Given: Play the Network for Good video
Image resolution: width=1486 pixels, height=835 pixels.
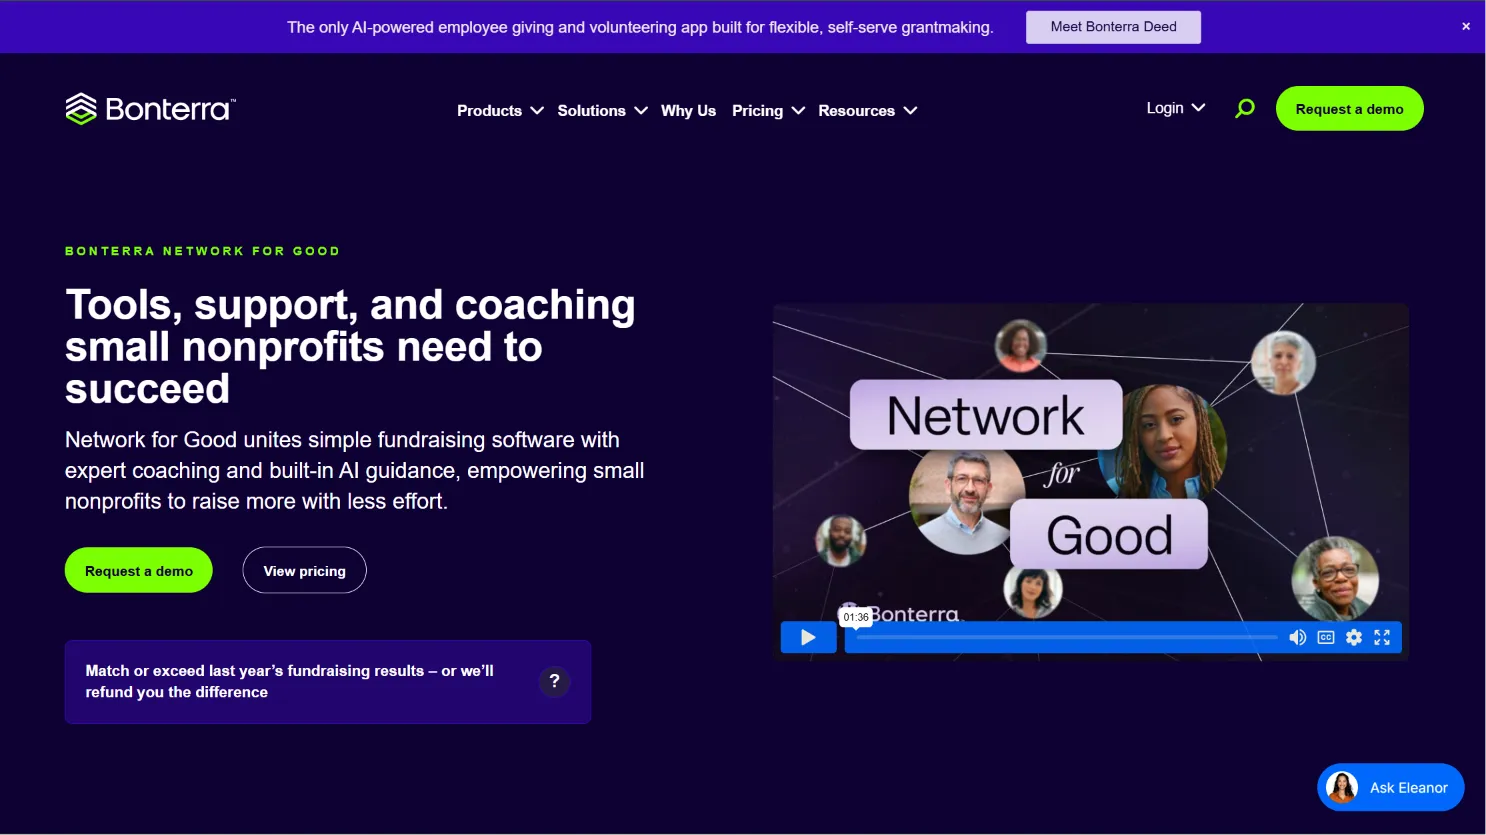Looking at the screenshot, I should coord(808,637).
